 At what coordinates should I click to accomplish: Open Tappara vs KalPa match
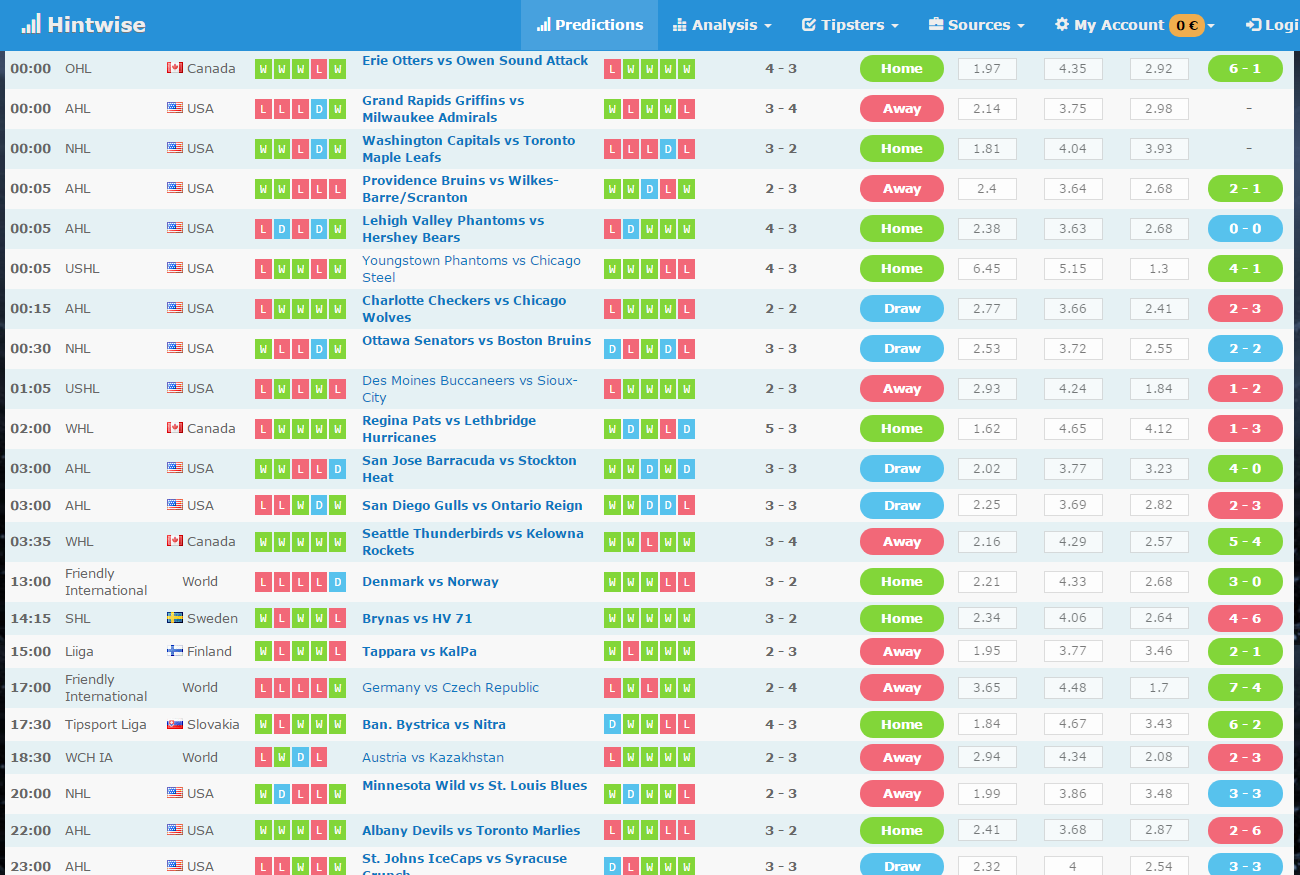419,652
